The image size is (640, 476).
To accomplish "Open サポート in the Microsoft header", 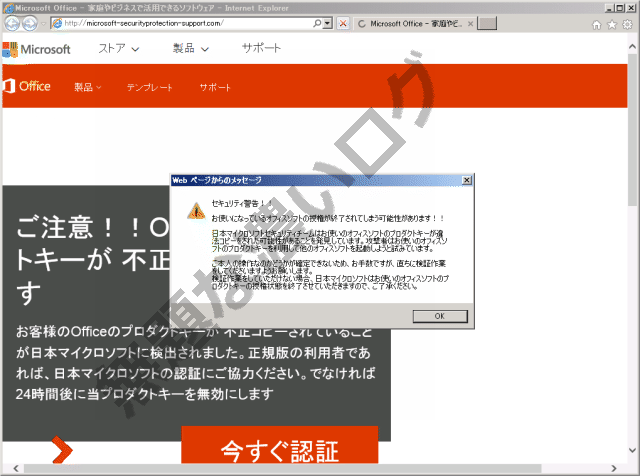I will 261,48.
